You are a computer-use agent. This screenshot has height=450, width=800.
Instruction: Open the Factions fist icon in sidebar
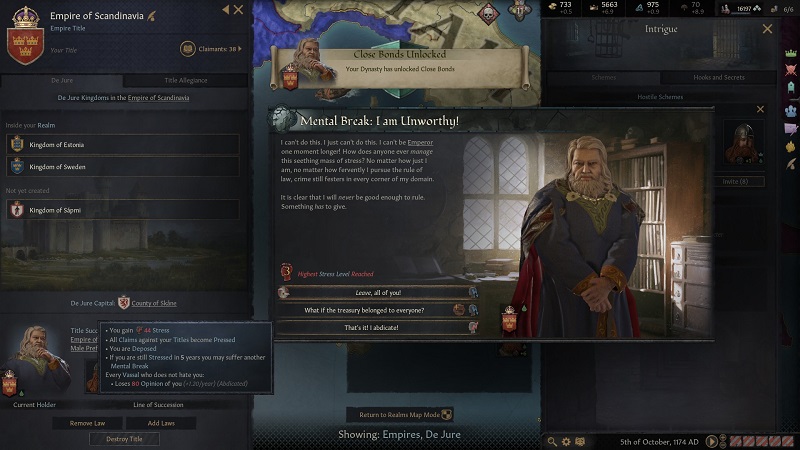coord(790,147)
